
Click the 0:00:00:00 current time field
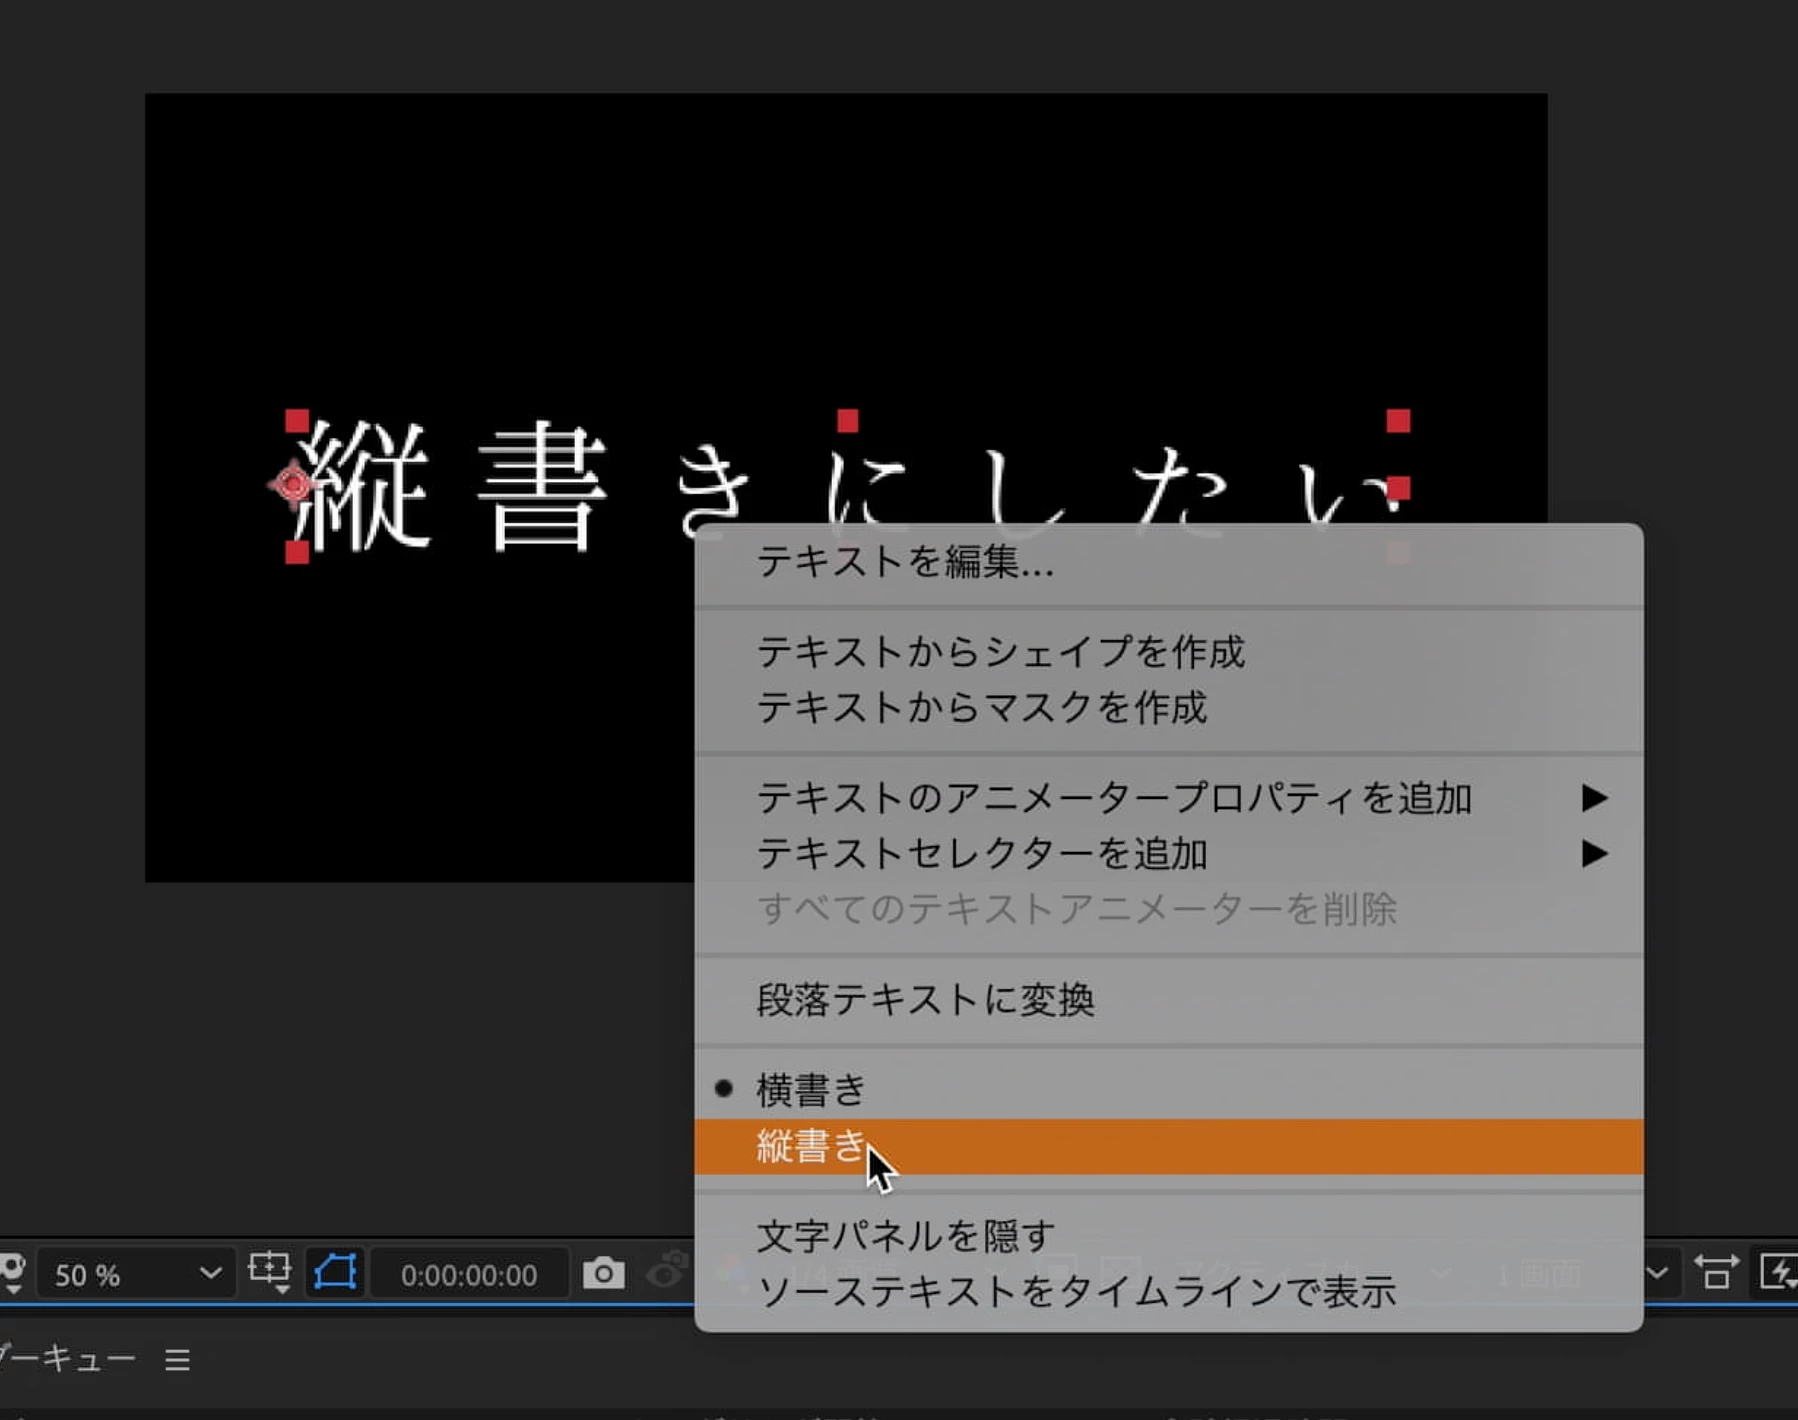tap(469, 1275)
